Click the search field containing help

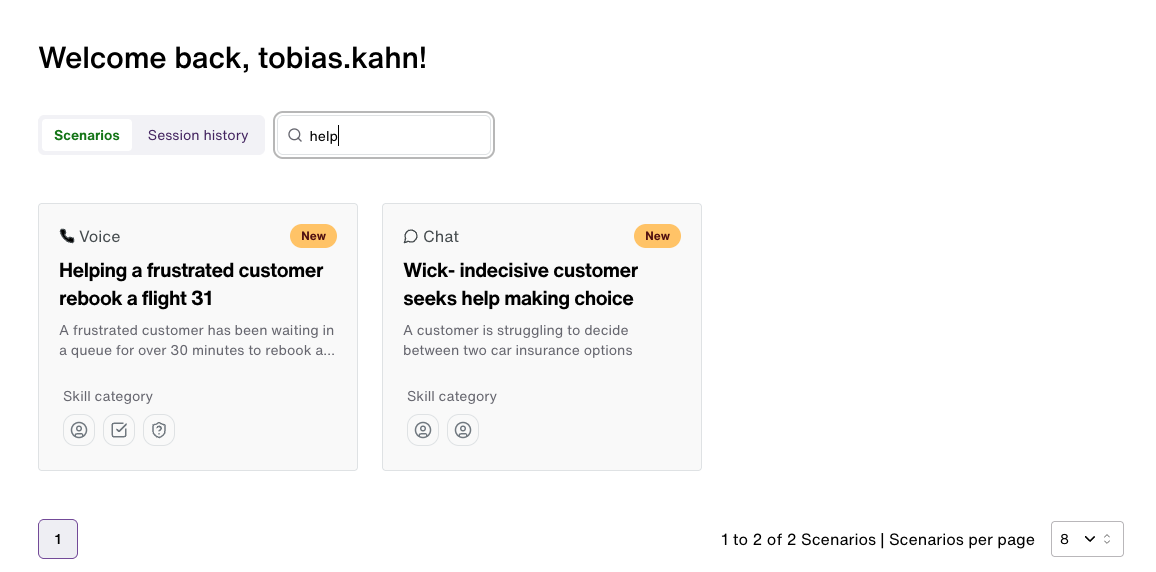(384, 135)
